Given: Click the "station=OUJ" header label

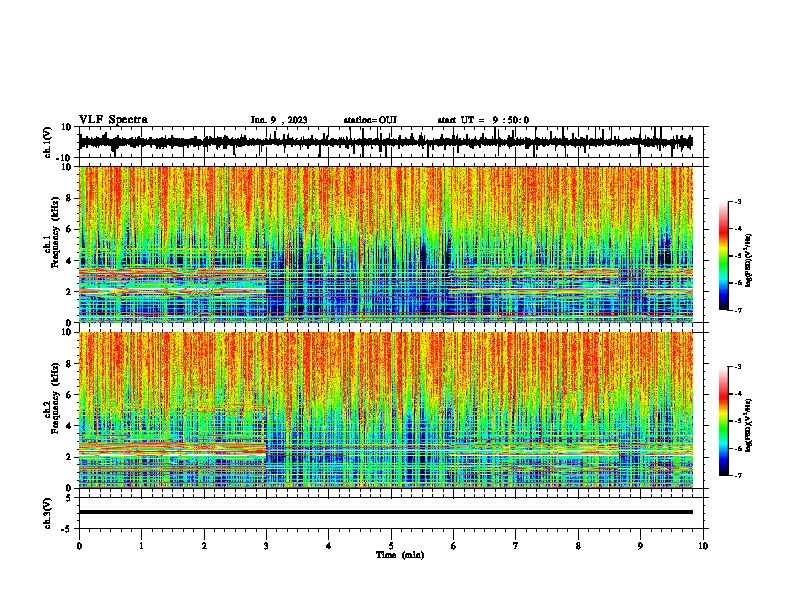Looking at the screenshot, I should click(370, 120).
